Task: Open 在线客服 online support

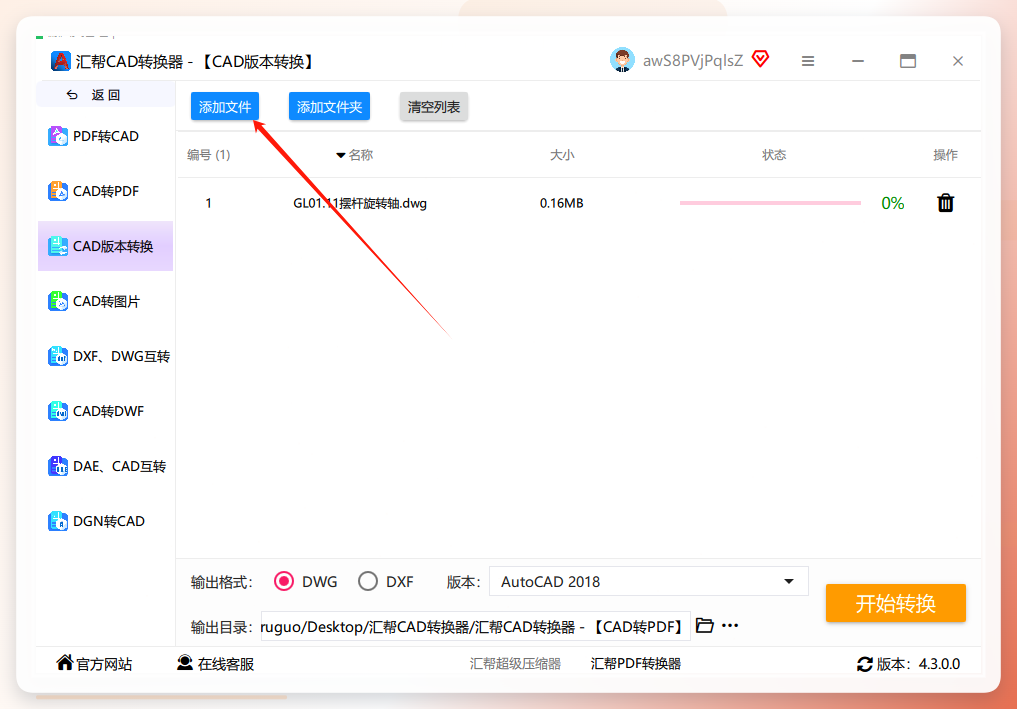Action: coord(216,664)
